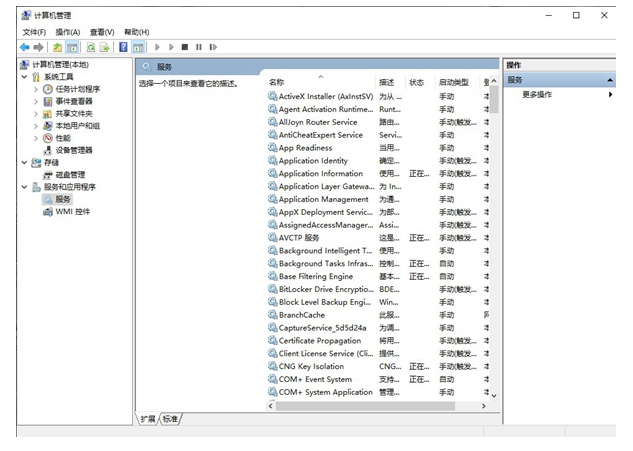633x451 pixels.
Task: Open the 查看(V) menu
Action: click(102, 32)
